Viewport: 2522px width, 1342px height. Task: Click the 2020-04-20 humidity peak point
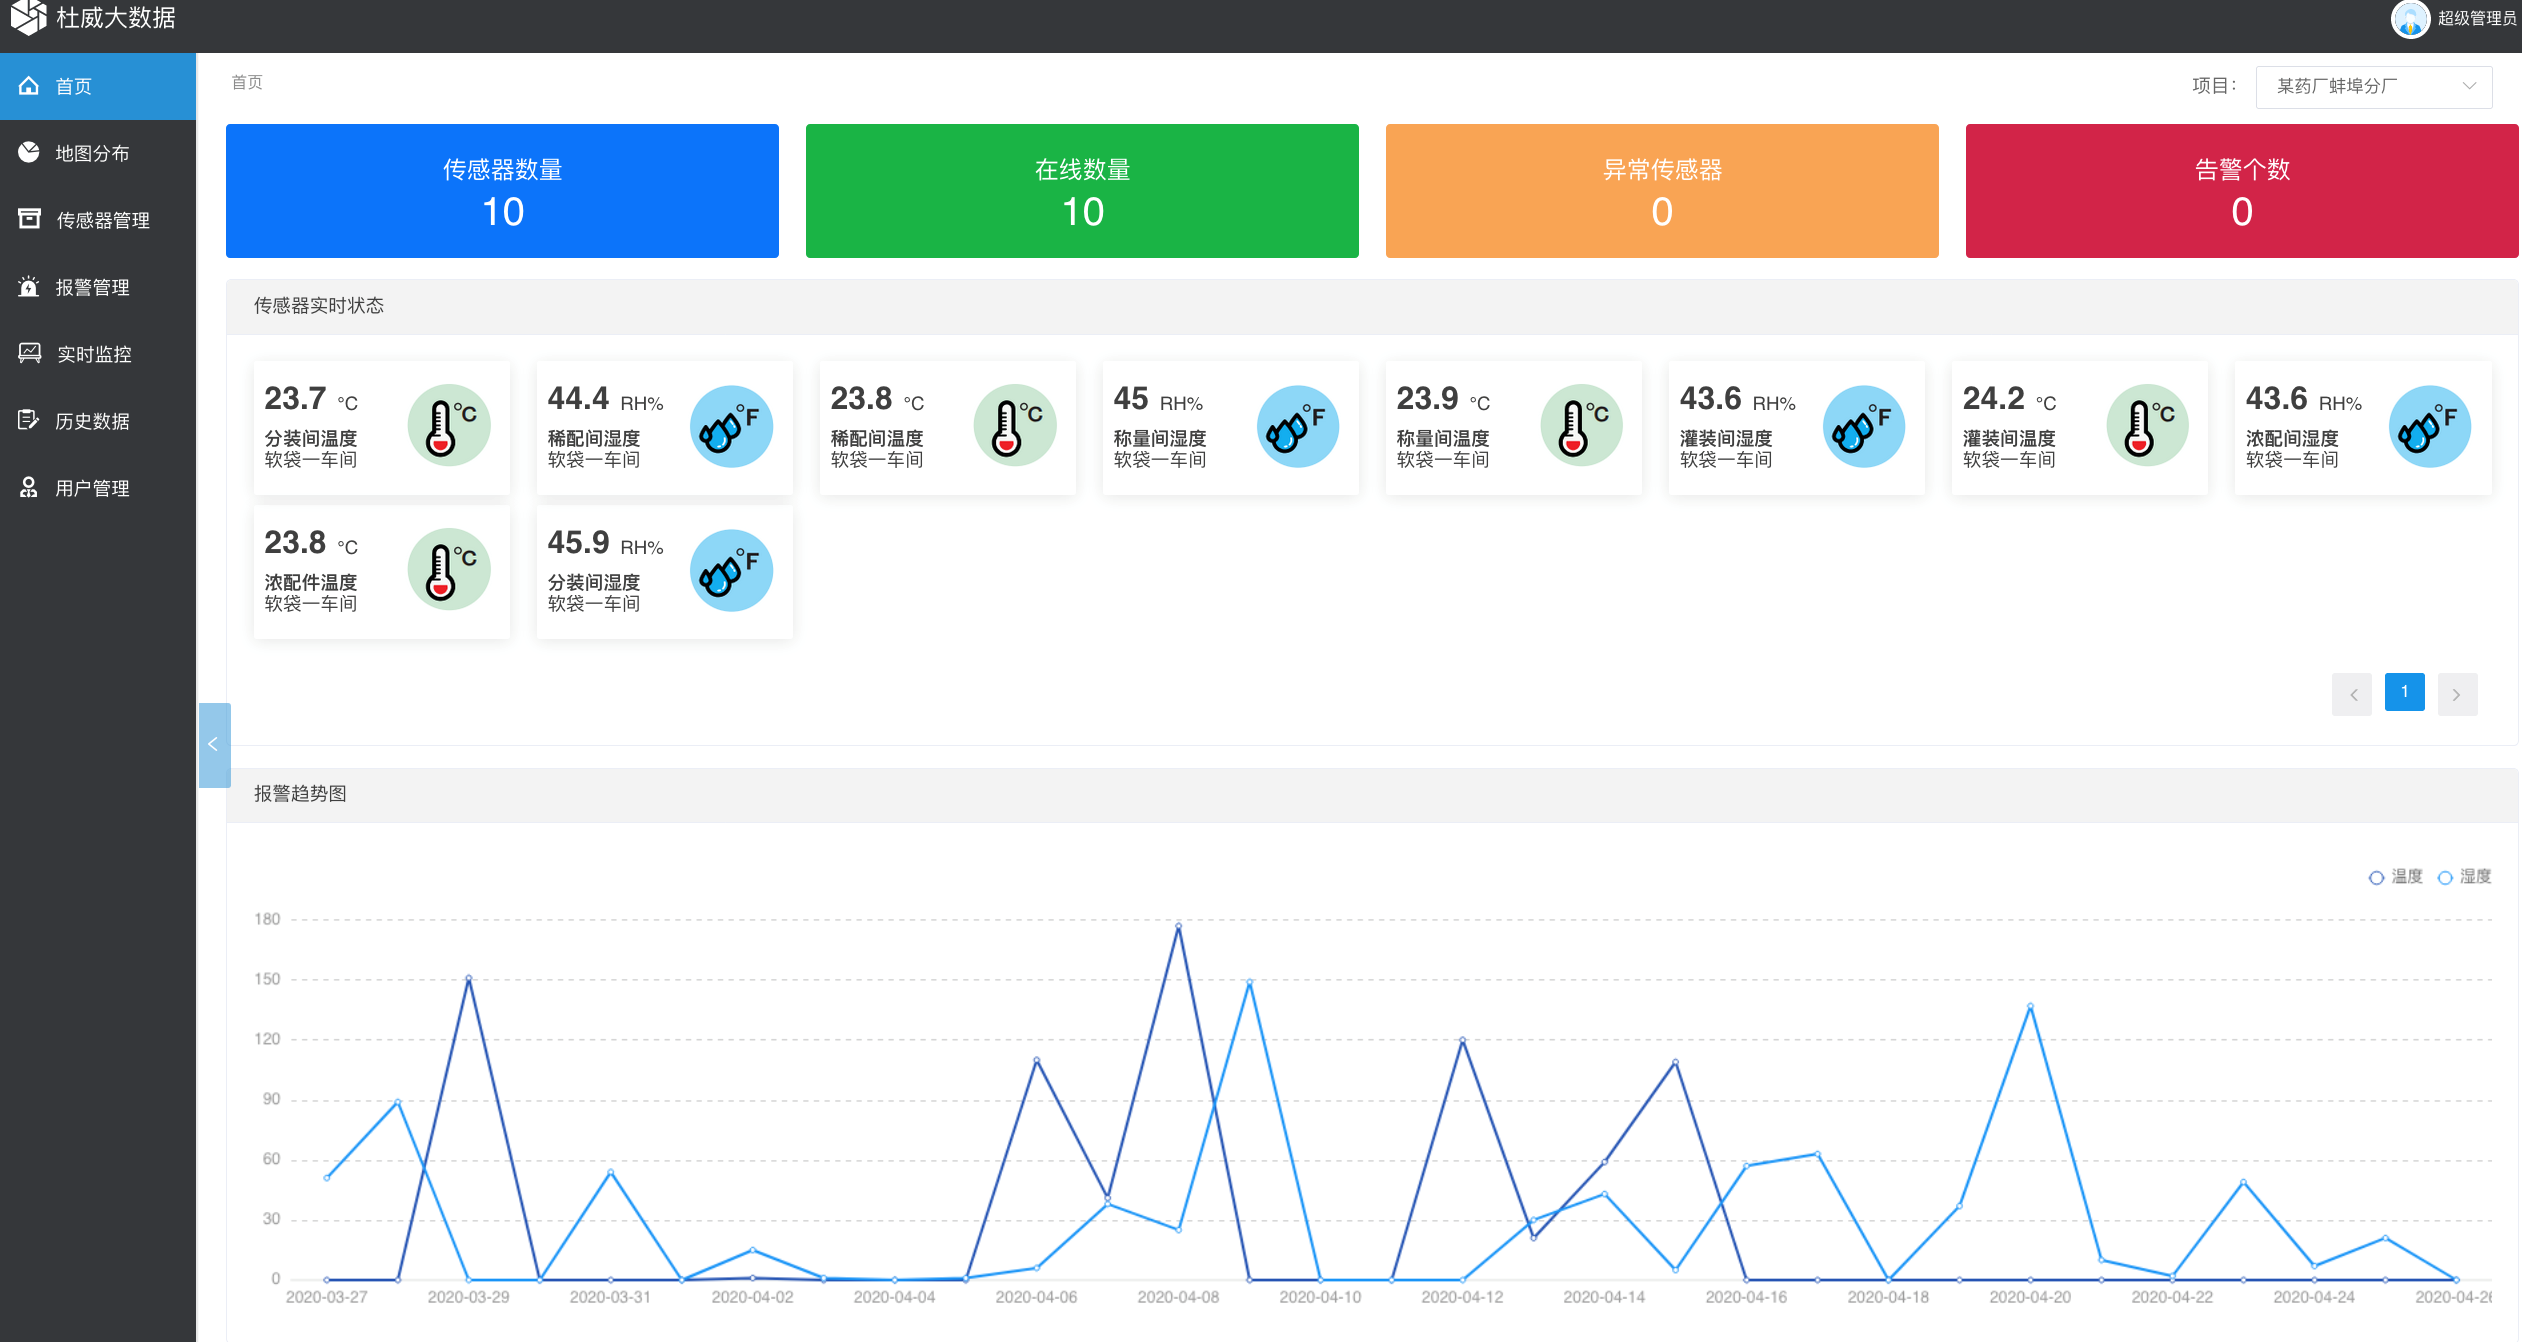click(2030, 1006)
